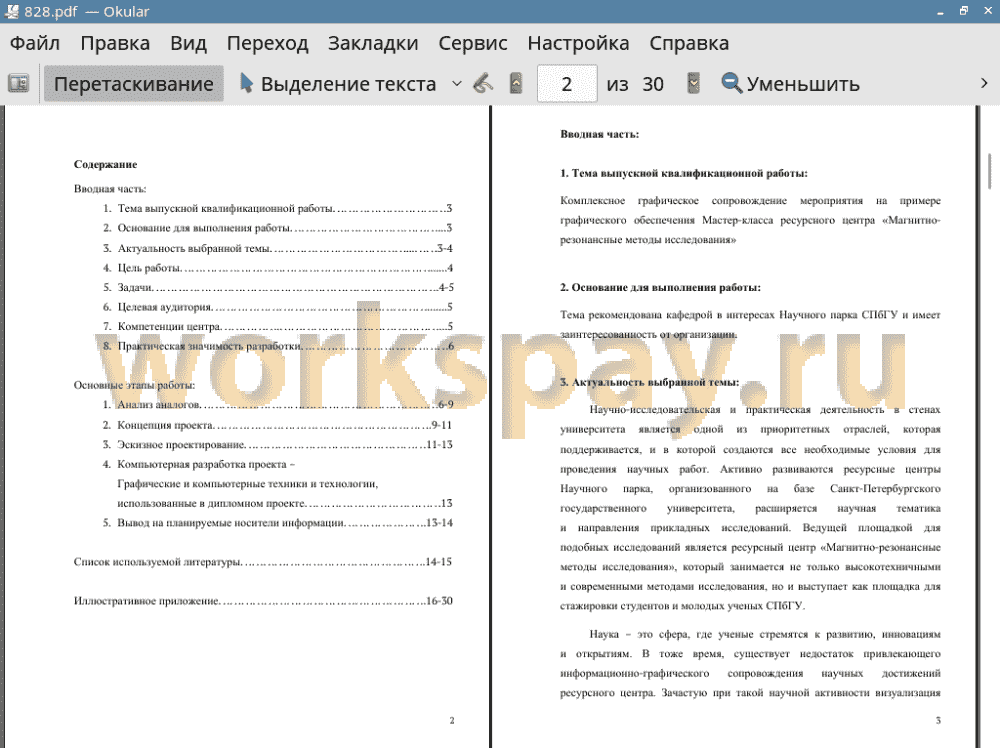Toggle the sidebar panel icon
Image resolution: width=1000 pixels, height=748 pixels.
tap(18, 84)
